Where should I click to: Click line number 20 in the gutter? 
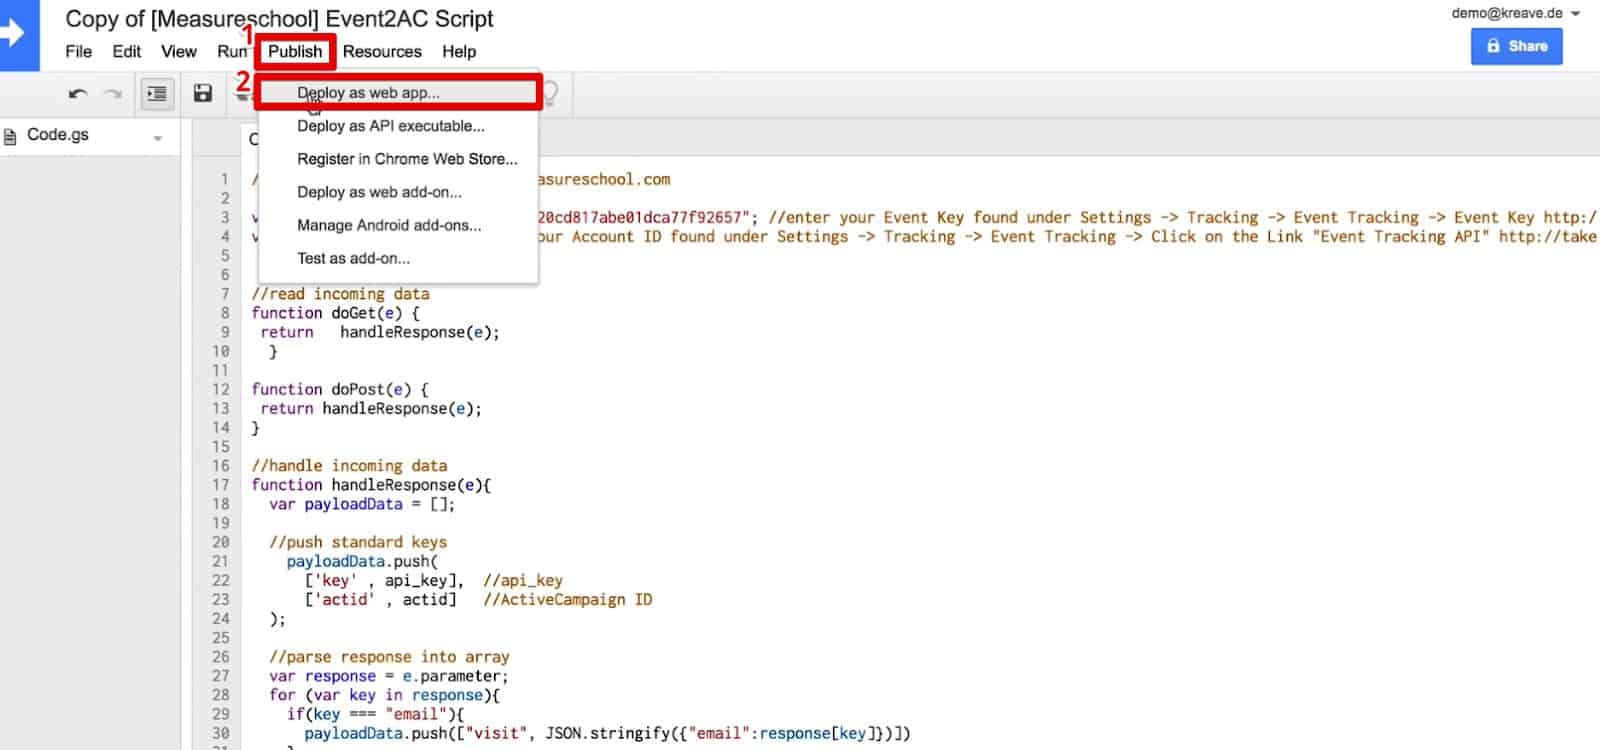[220, 542]
